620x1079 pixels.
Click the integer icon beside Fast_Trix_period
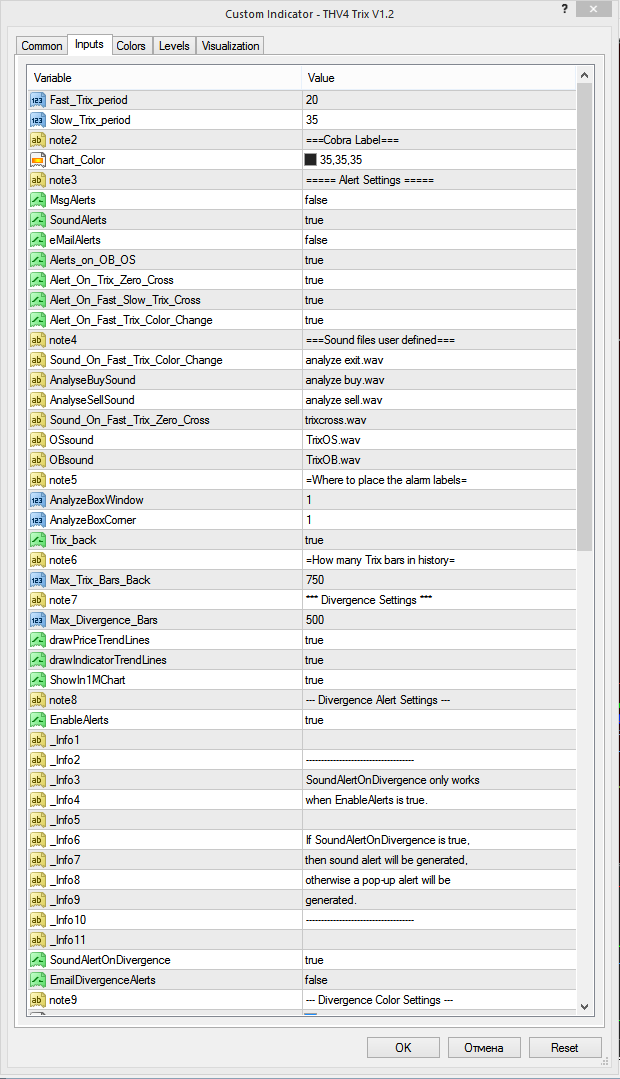tap(38, 100)
